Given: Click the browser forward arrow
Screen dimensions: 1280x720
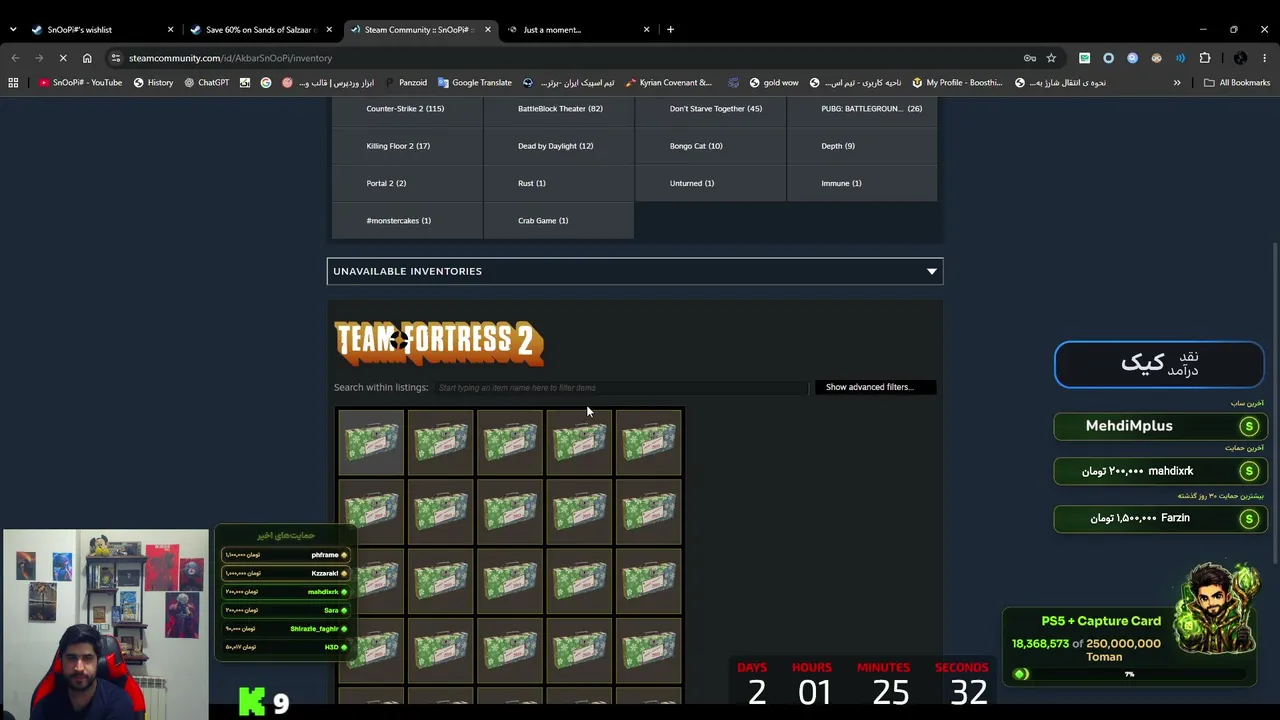Looking at the screenshot, I should coord(39,58).
